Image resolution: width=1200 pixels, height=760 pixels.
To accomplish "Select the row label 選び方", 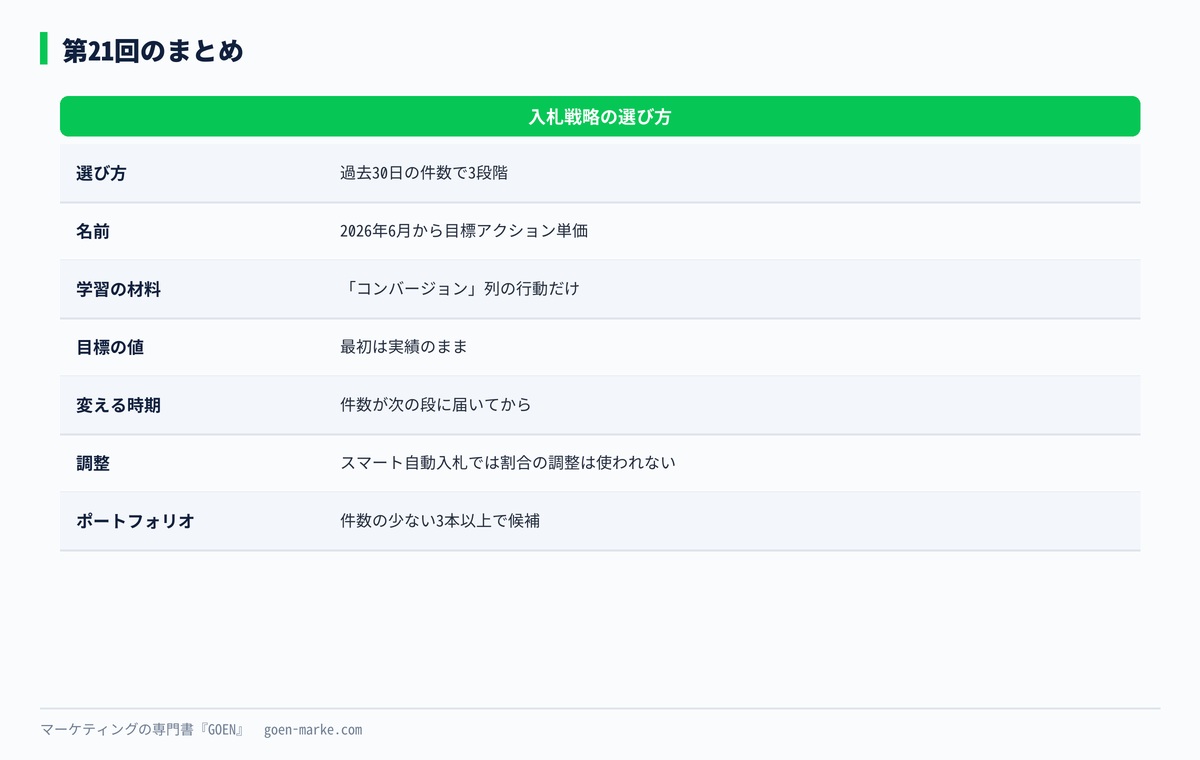I will [x=101, y=173].
